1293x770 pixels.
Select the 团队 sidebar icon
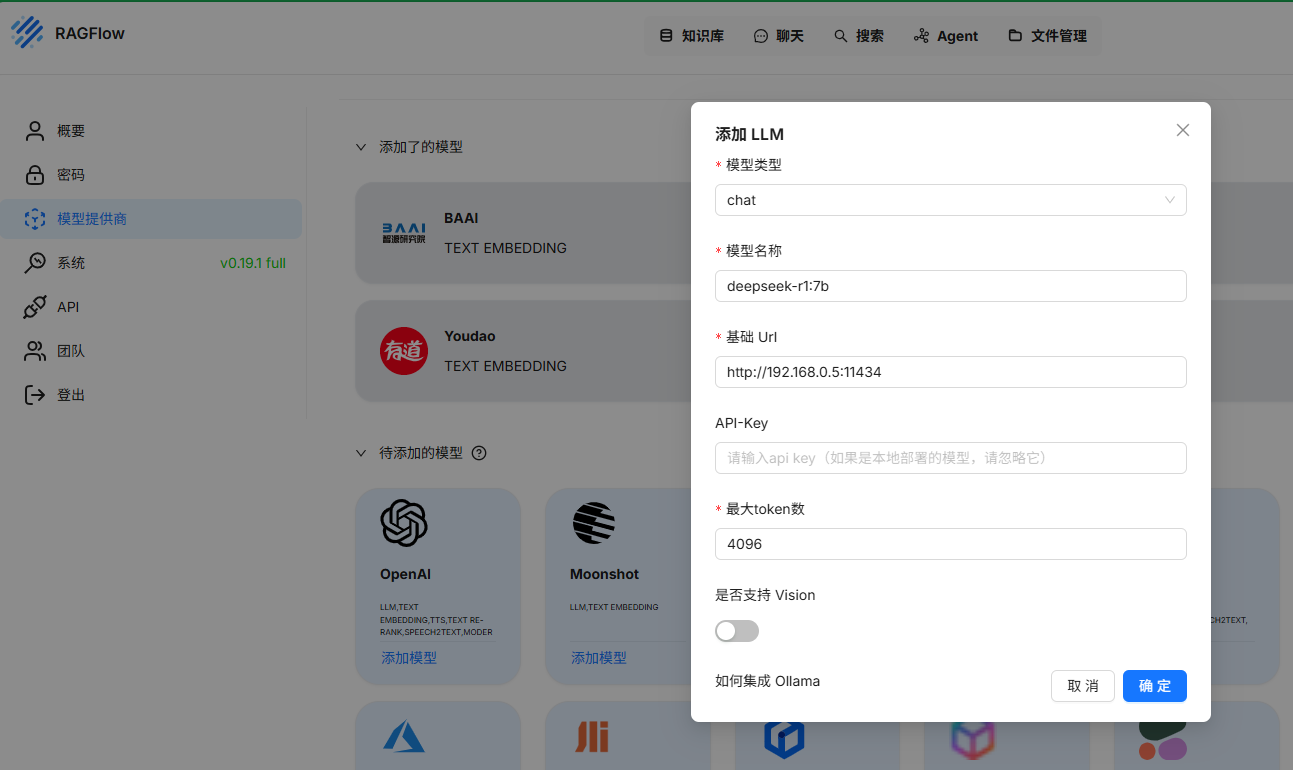point(35,350)
